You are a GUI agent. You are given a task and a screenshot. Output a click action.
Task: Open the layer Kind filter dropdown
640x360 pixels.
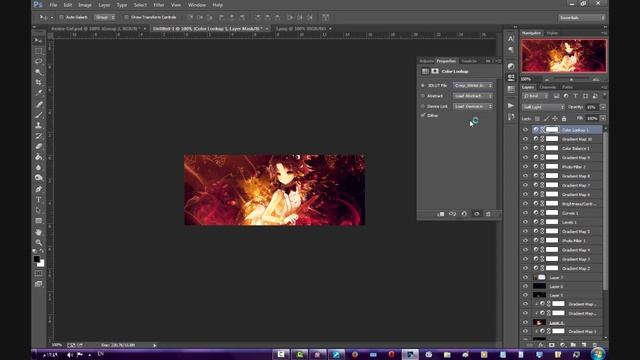[536, 96]
